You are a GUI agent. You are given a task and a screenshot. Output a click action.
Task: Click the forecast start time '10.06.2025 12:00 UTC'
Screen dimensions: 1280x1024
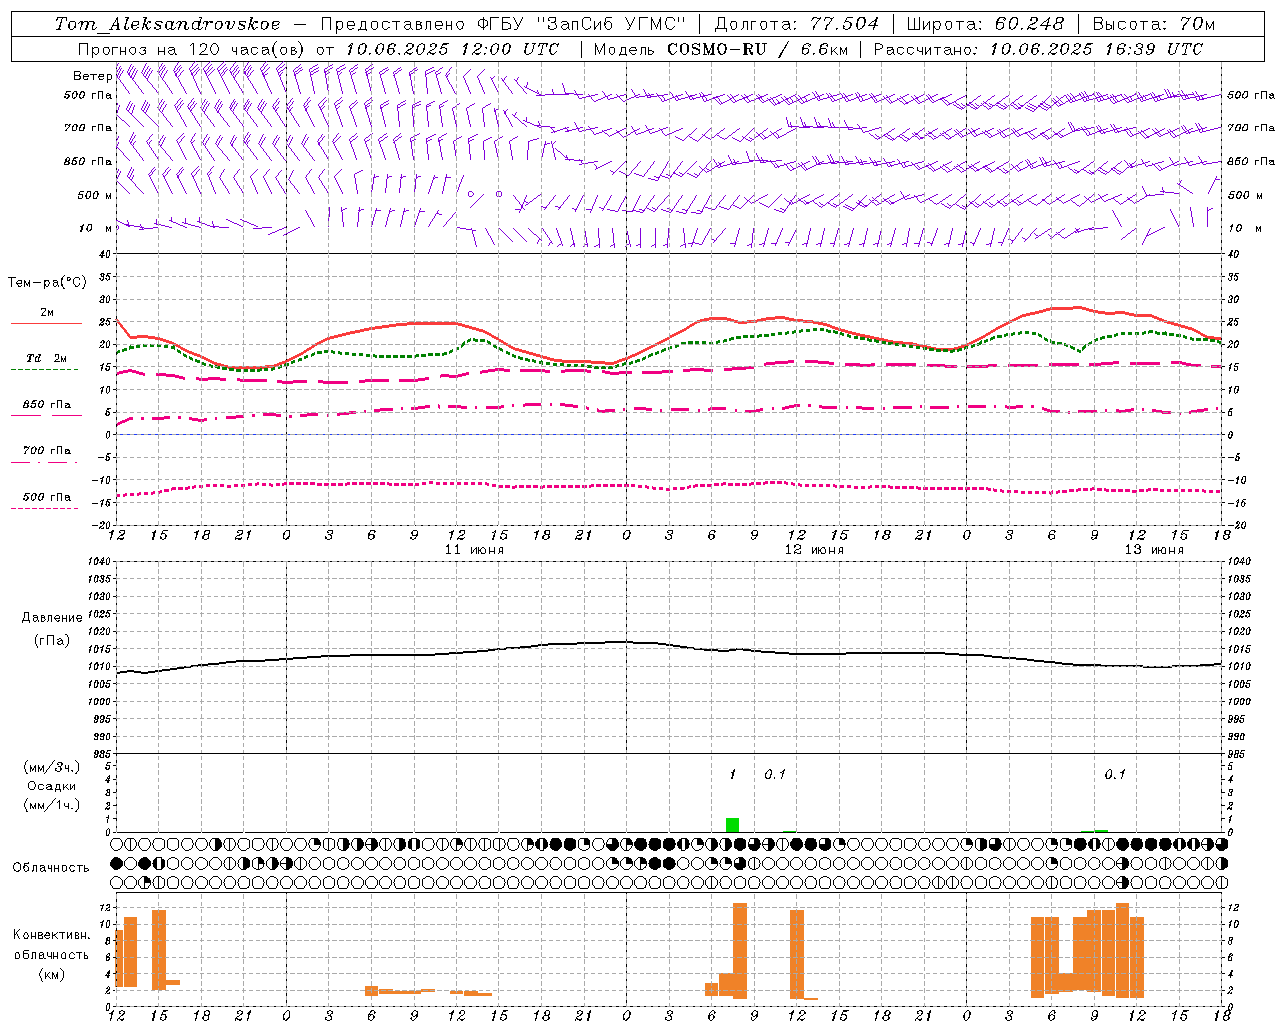click(x=452, y=49)
